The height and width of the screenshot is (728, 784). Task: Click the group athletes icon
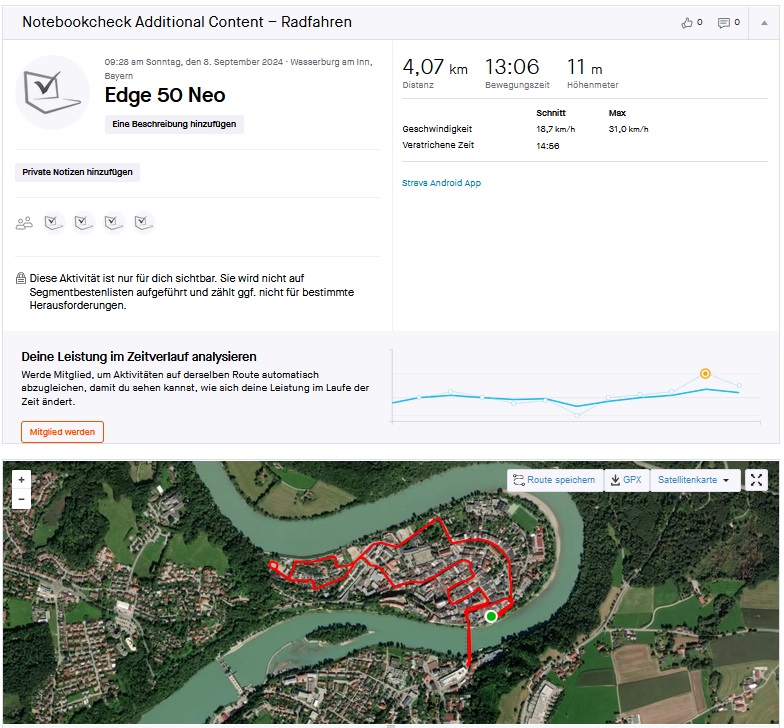24,223
